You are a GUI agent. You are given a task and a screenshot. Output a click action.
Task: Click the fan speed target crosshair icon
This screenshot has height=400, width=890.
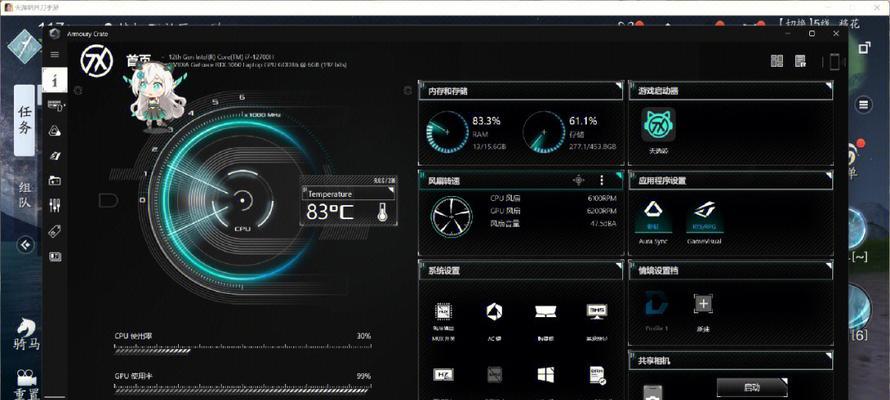pyautogui.click(x=578, y=180)
